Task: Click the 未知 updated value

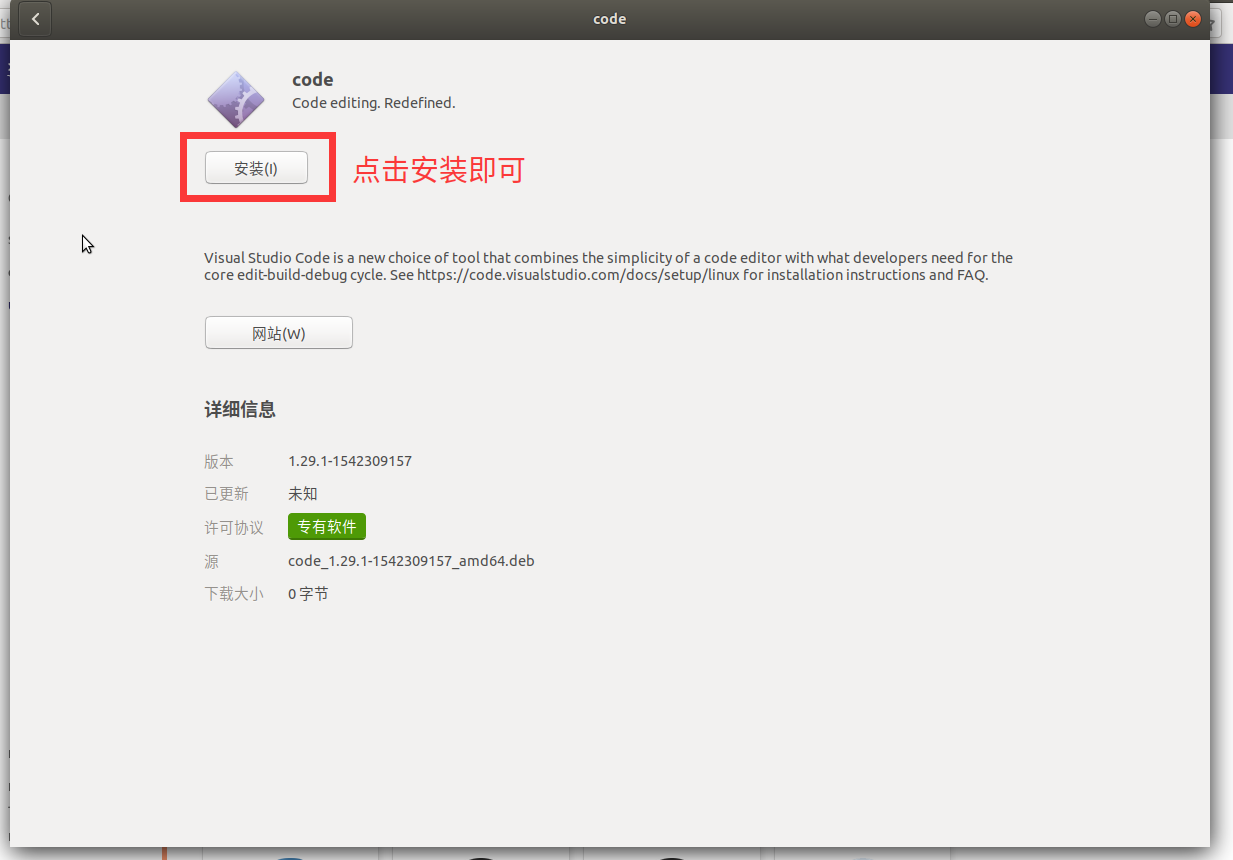Action: [x=303, y=494]
